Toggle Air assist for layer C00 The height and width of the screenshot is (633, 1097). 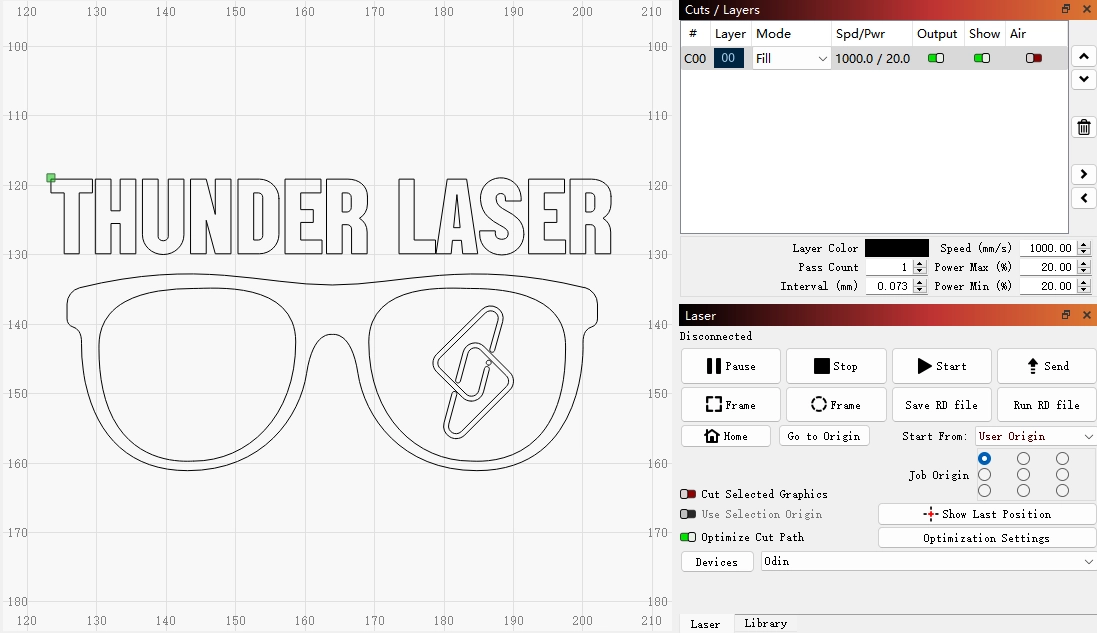pyautogui.click(x=1034, y=58)
